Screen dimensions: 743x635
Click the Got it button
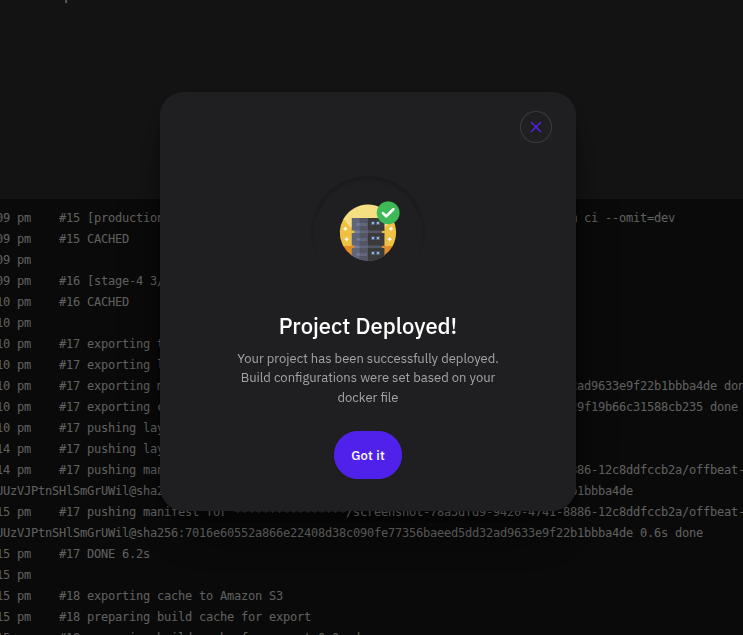[368, 455]
